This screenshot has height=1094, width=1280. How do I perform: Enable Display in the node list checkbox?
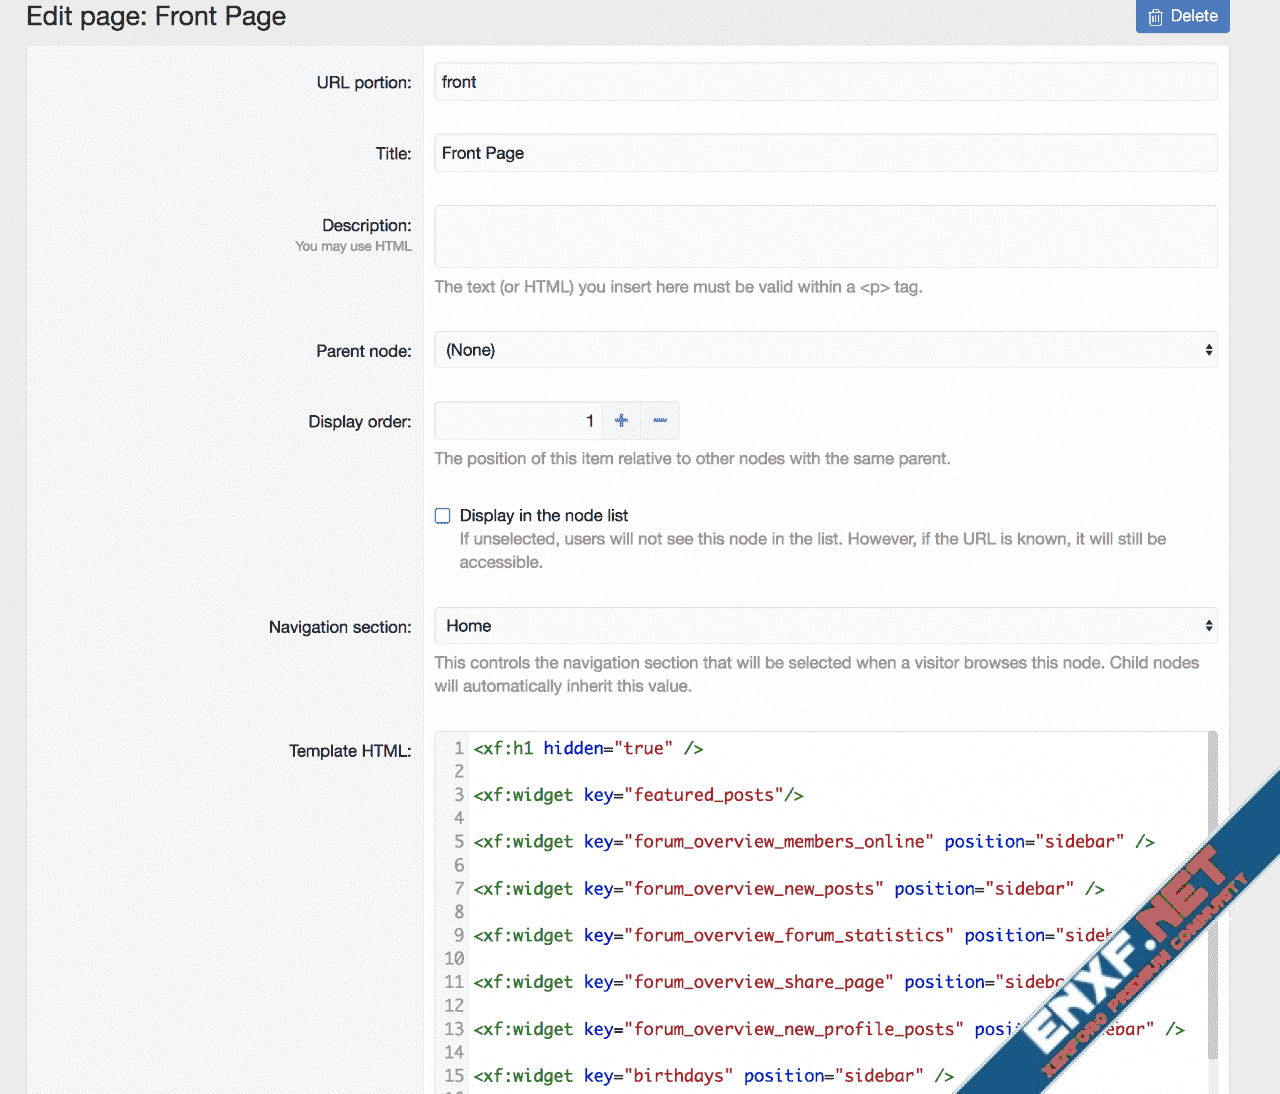coord(443,516)
